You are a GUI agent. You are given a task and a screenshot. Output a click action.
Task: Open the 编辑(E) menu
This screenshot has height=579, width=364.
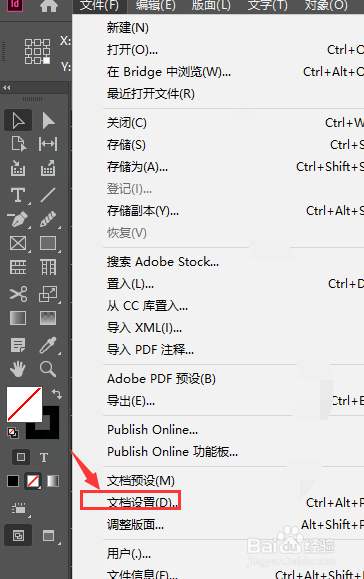(x=155, y=6)
